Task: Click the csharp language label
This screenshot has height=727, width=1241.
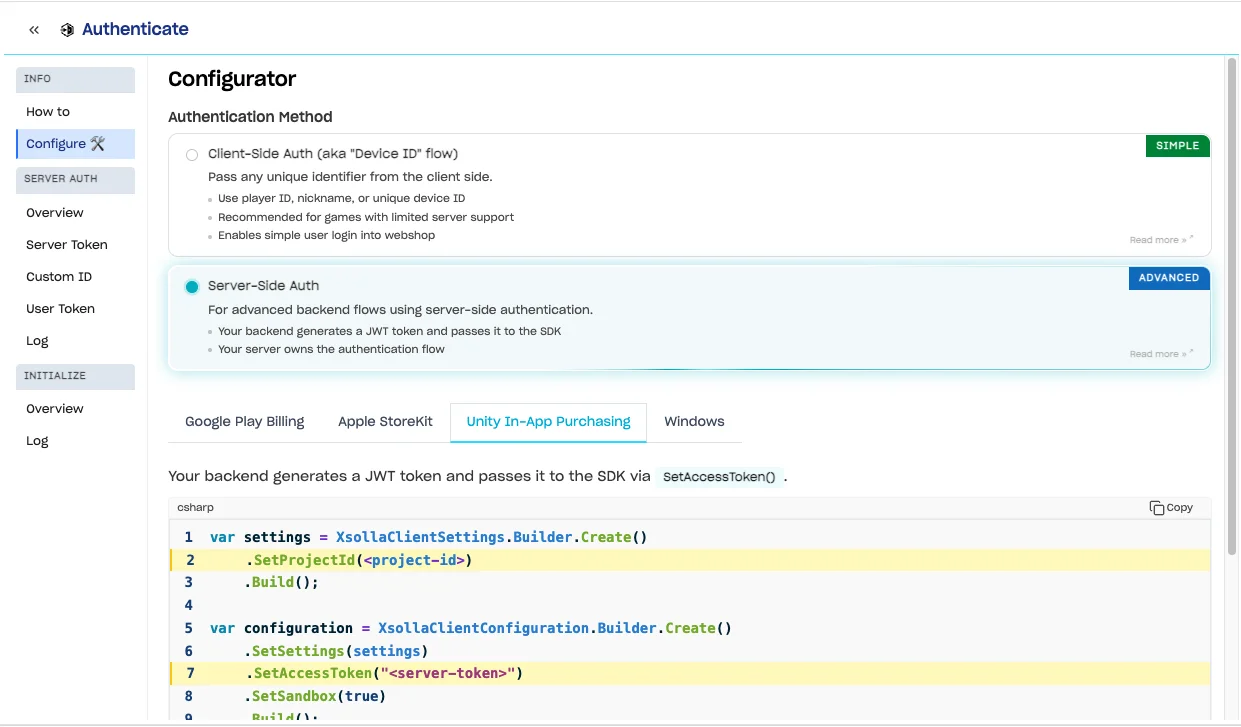Action: coord(196,508)
